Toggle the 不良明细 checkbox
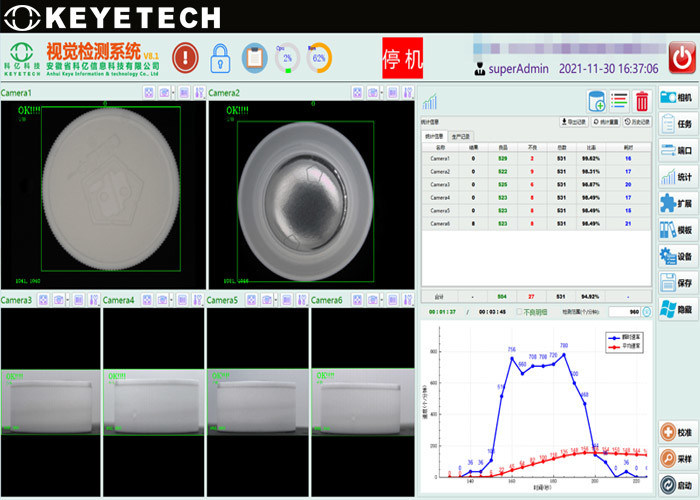The height and width of the screenshot is (500, 700). click(521, 311)
